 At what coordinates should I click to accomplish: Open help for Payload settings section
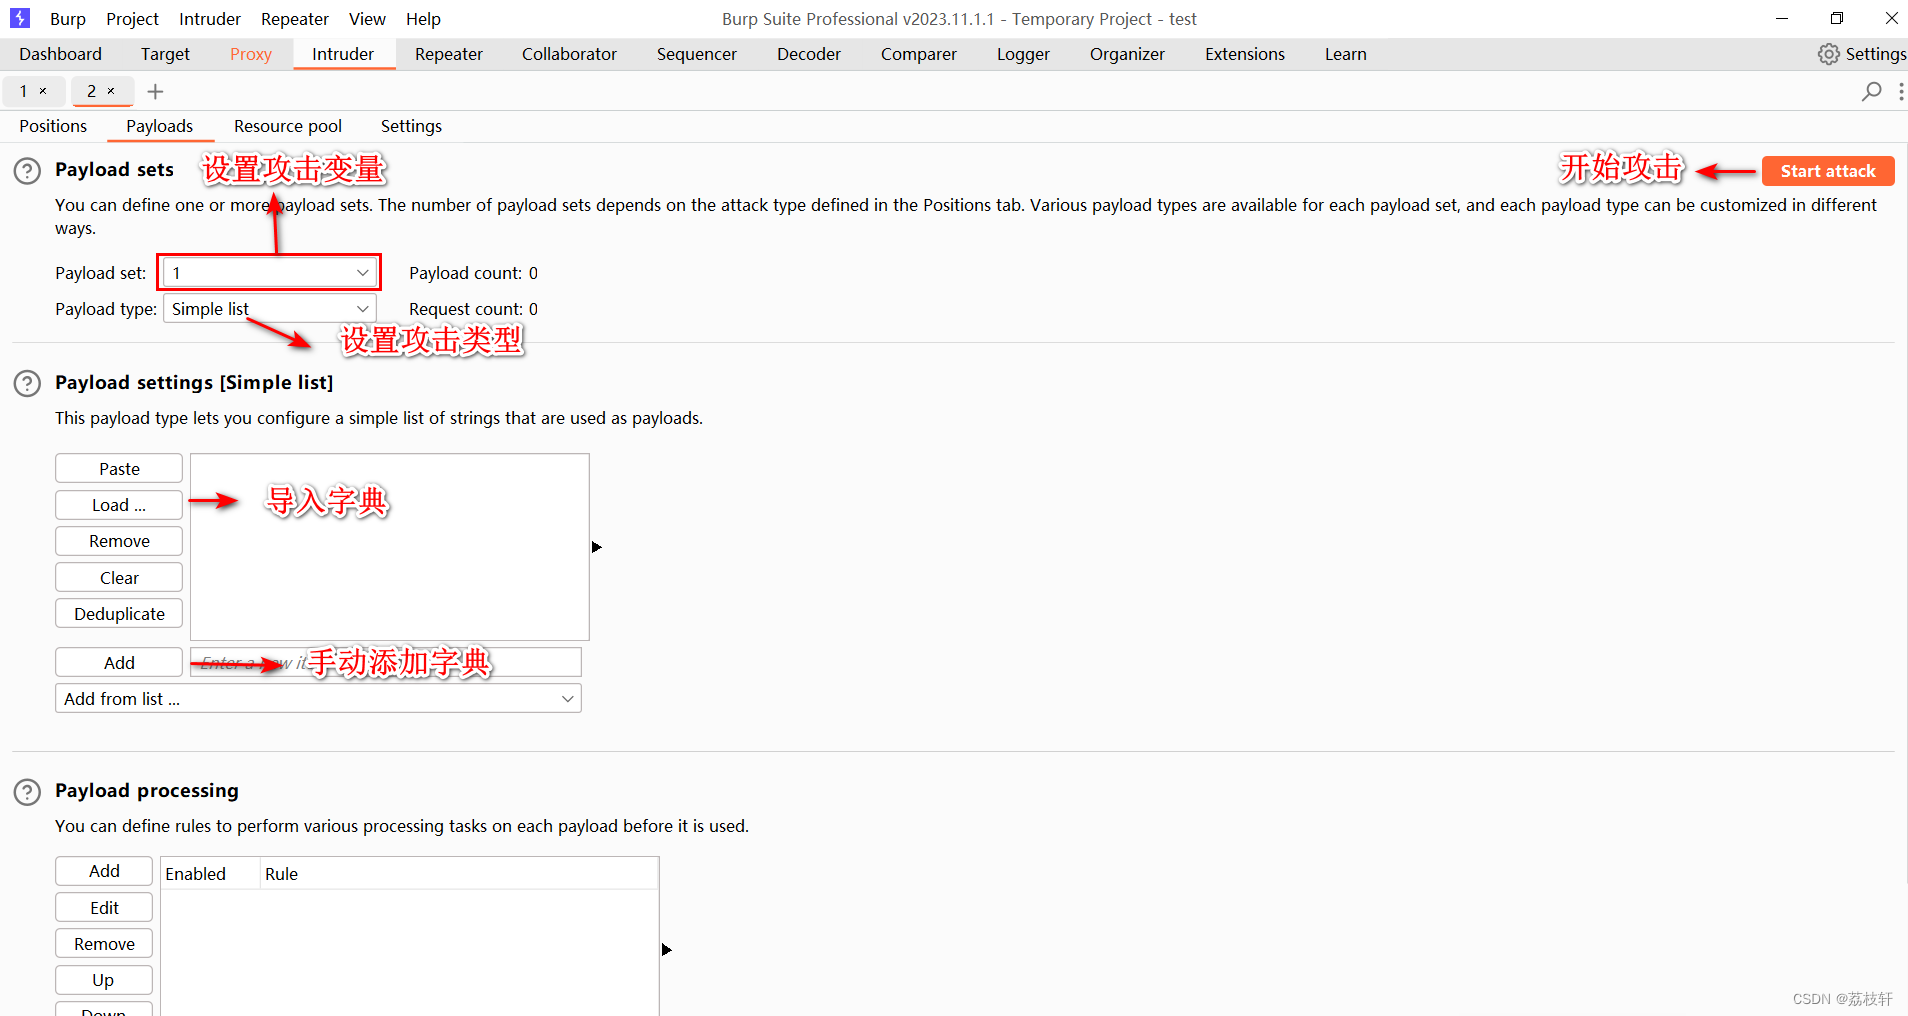pyautogui.click(x=27, y=384)
